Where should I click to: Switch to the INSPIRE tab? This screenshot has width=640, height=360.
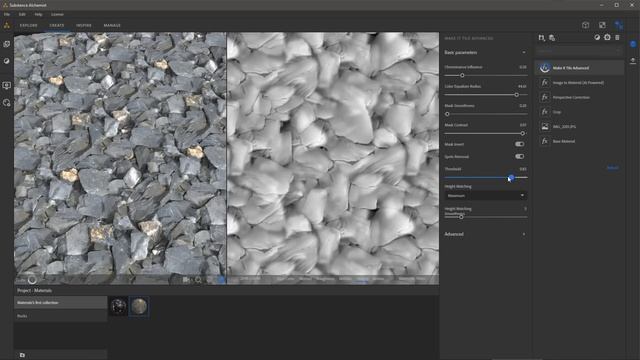point(84,25)
